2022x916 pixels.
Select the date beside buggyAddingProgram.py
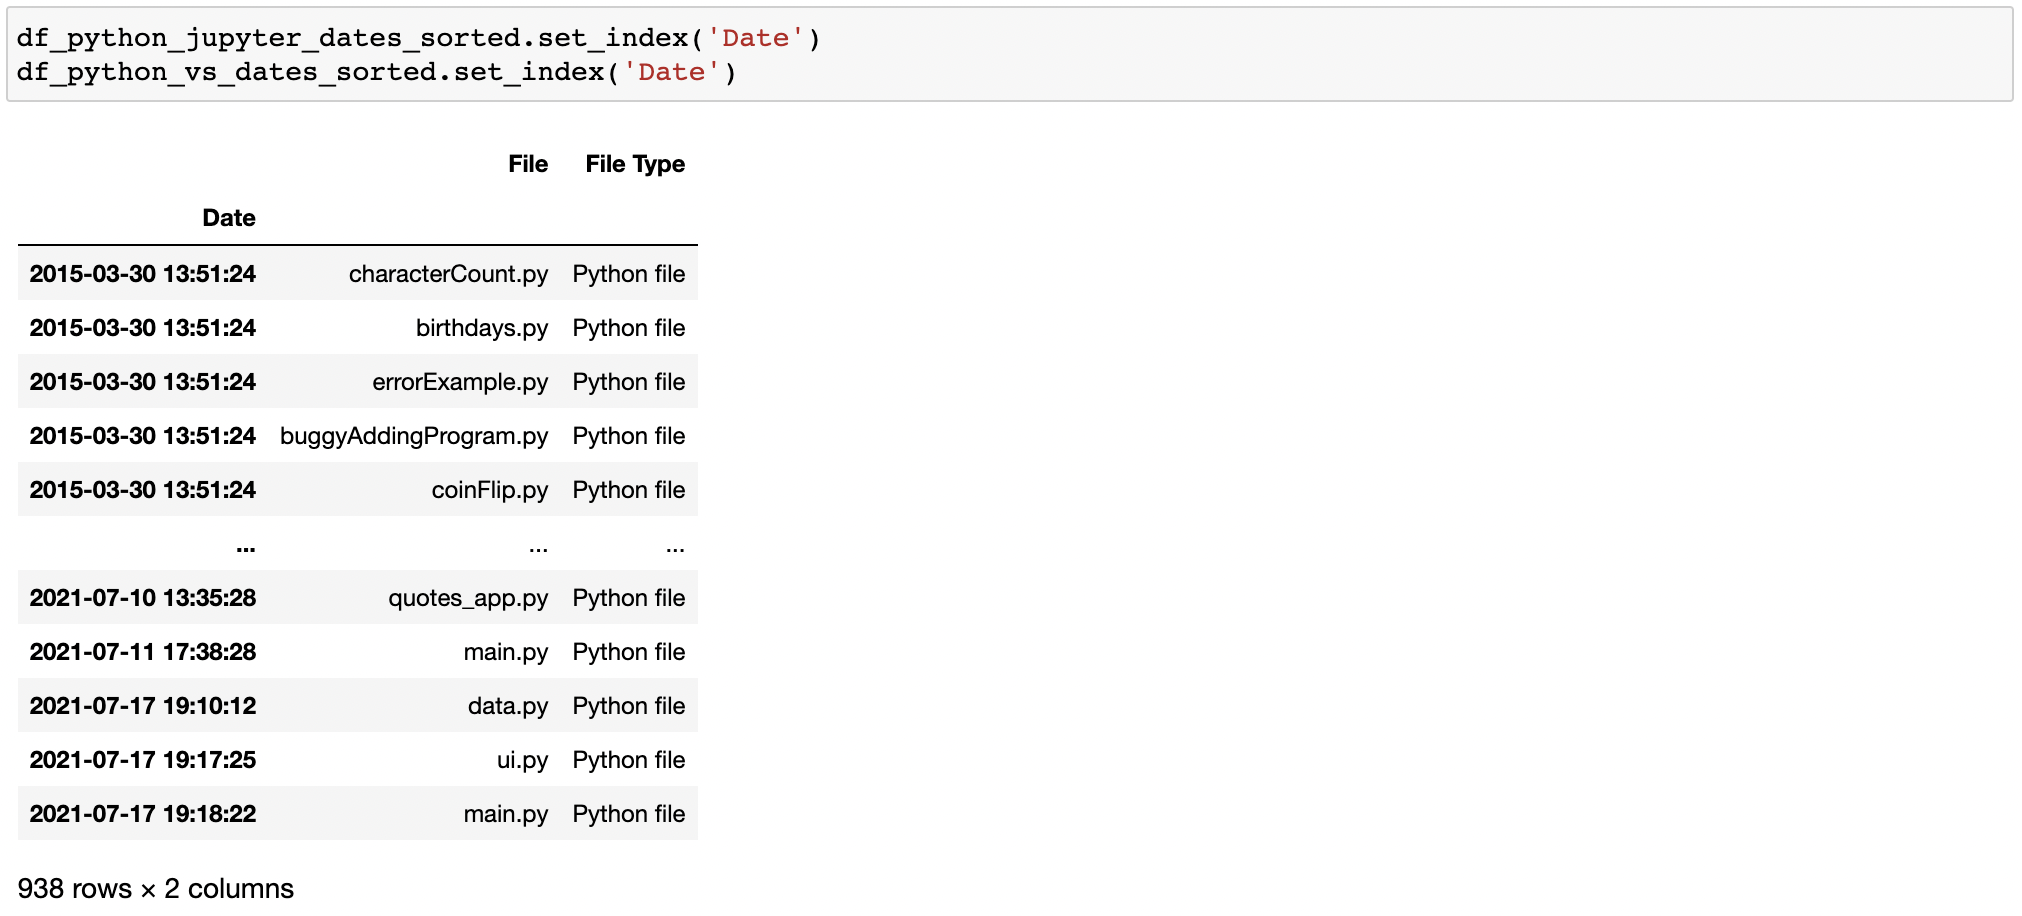143,436
